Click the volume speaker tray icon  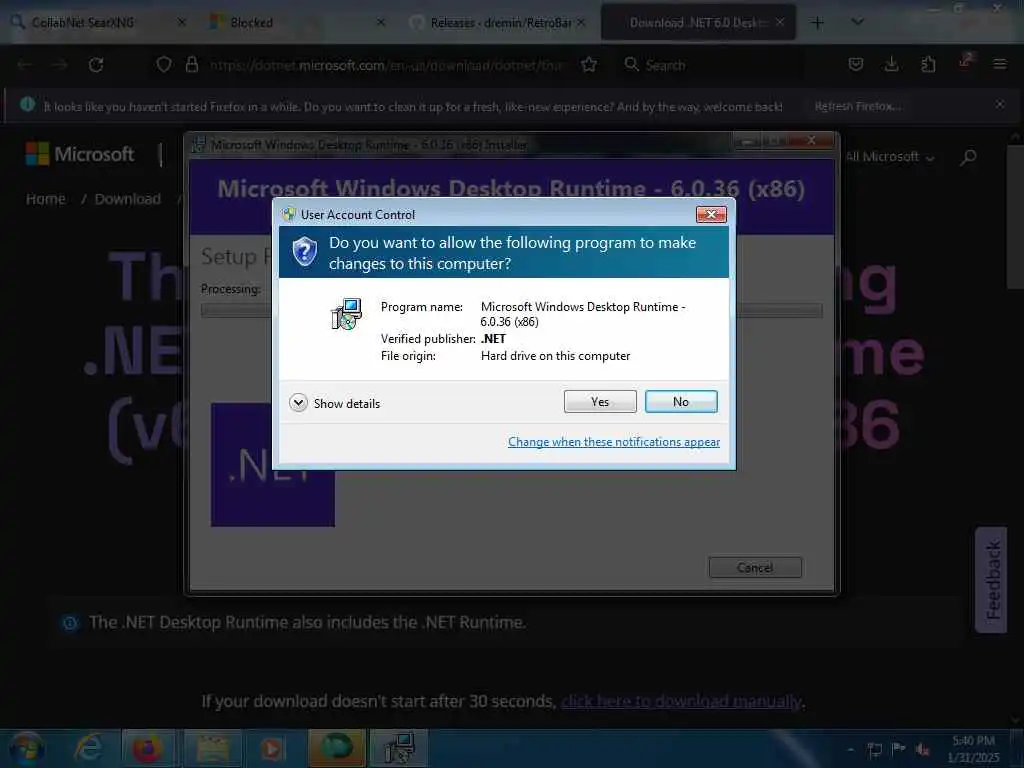(923, 749)
